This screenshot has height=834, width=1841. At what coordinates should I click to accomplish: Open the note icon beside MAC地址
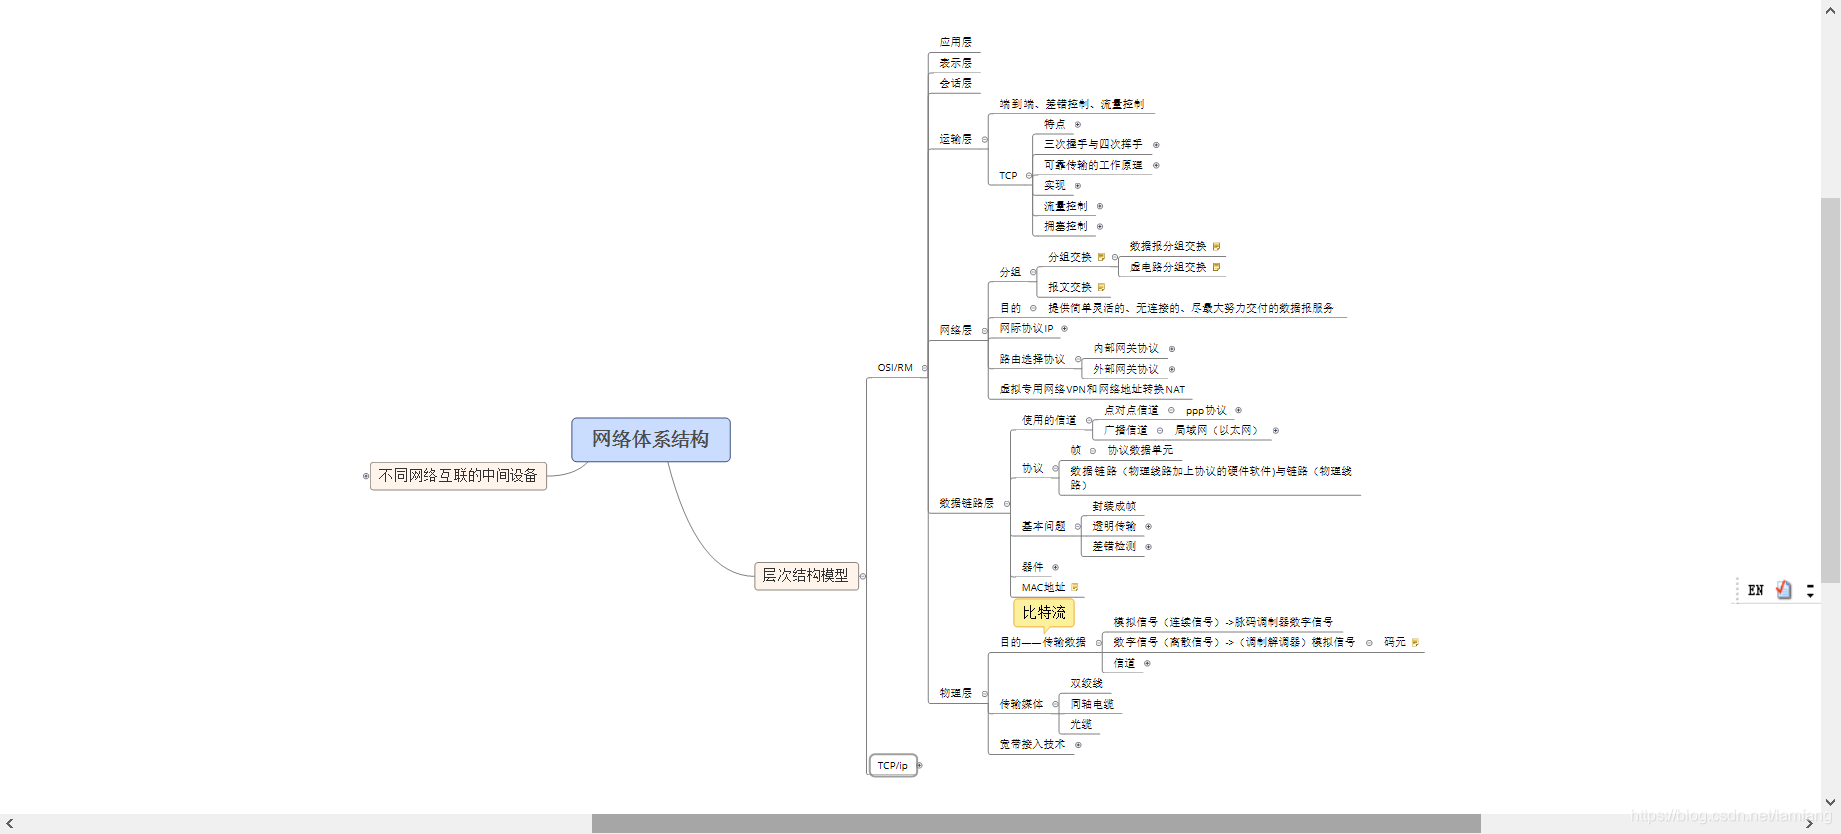click(1075, 587)
